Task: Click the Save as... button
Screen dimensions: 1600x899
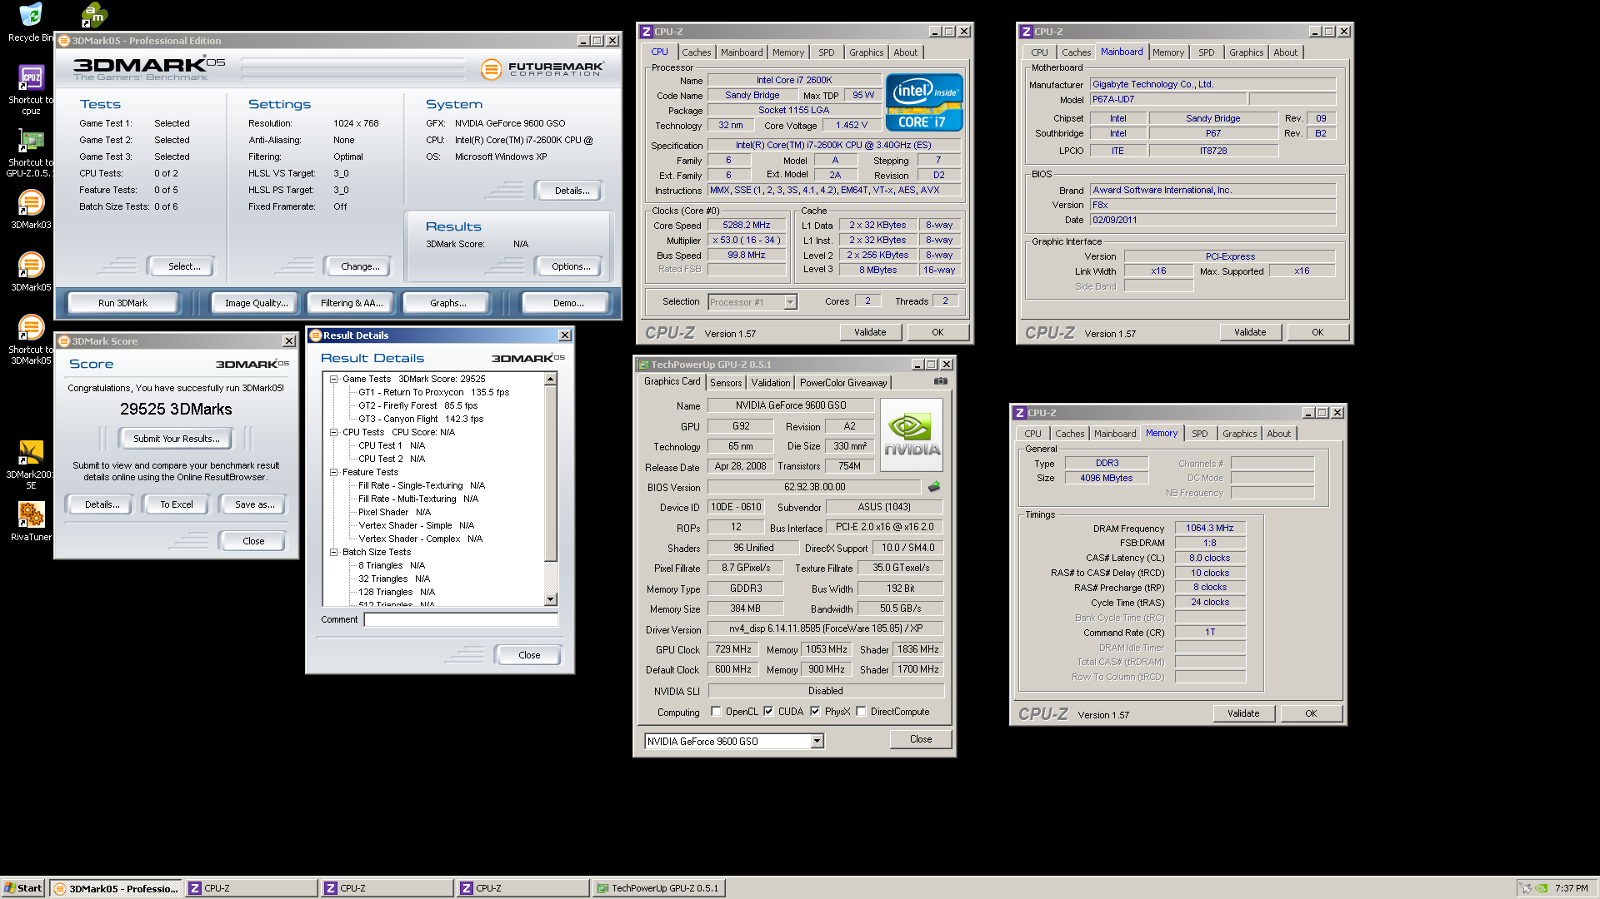Action: 254,504
